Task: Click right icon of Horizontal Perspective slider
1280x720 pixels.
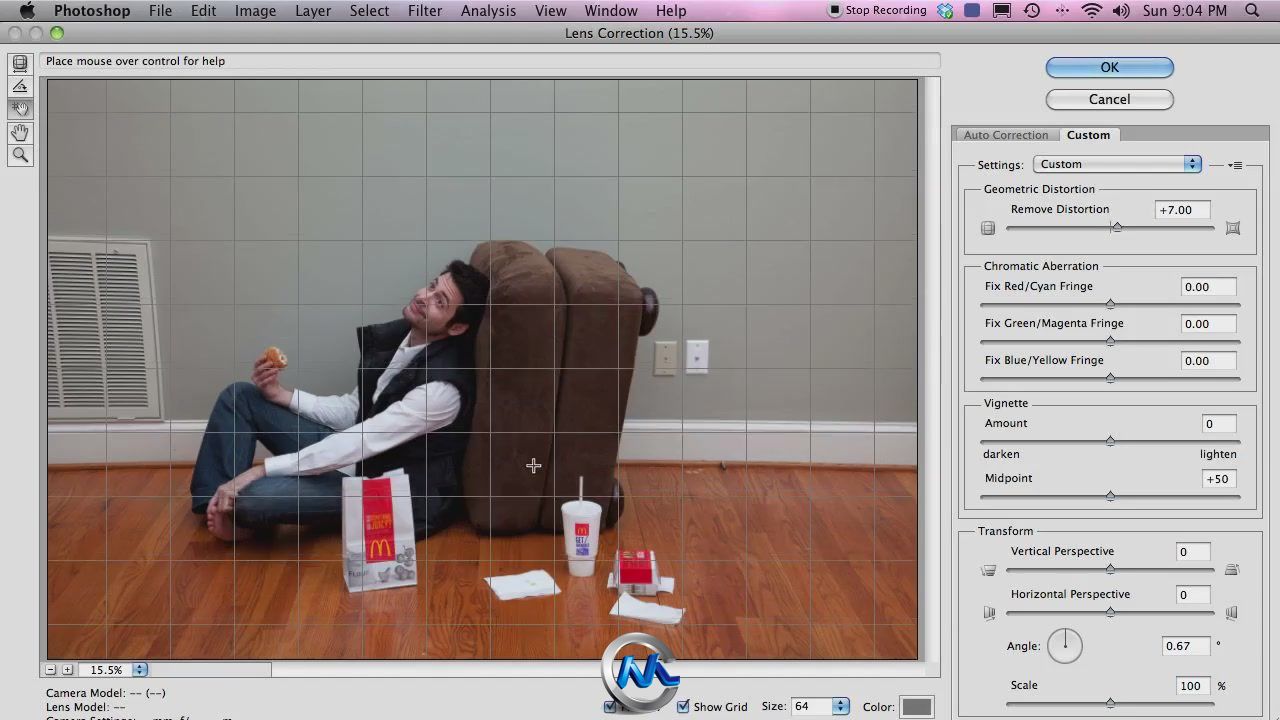Action: click(1232, 613)
